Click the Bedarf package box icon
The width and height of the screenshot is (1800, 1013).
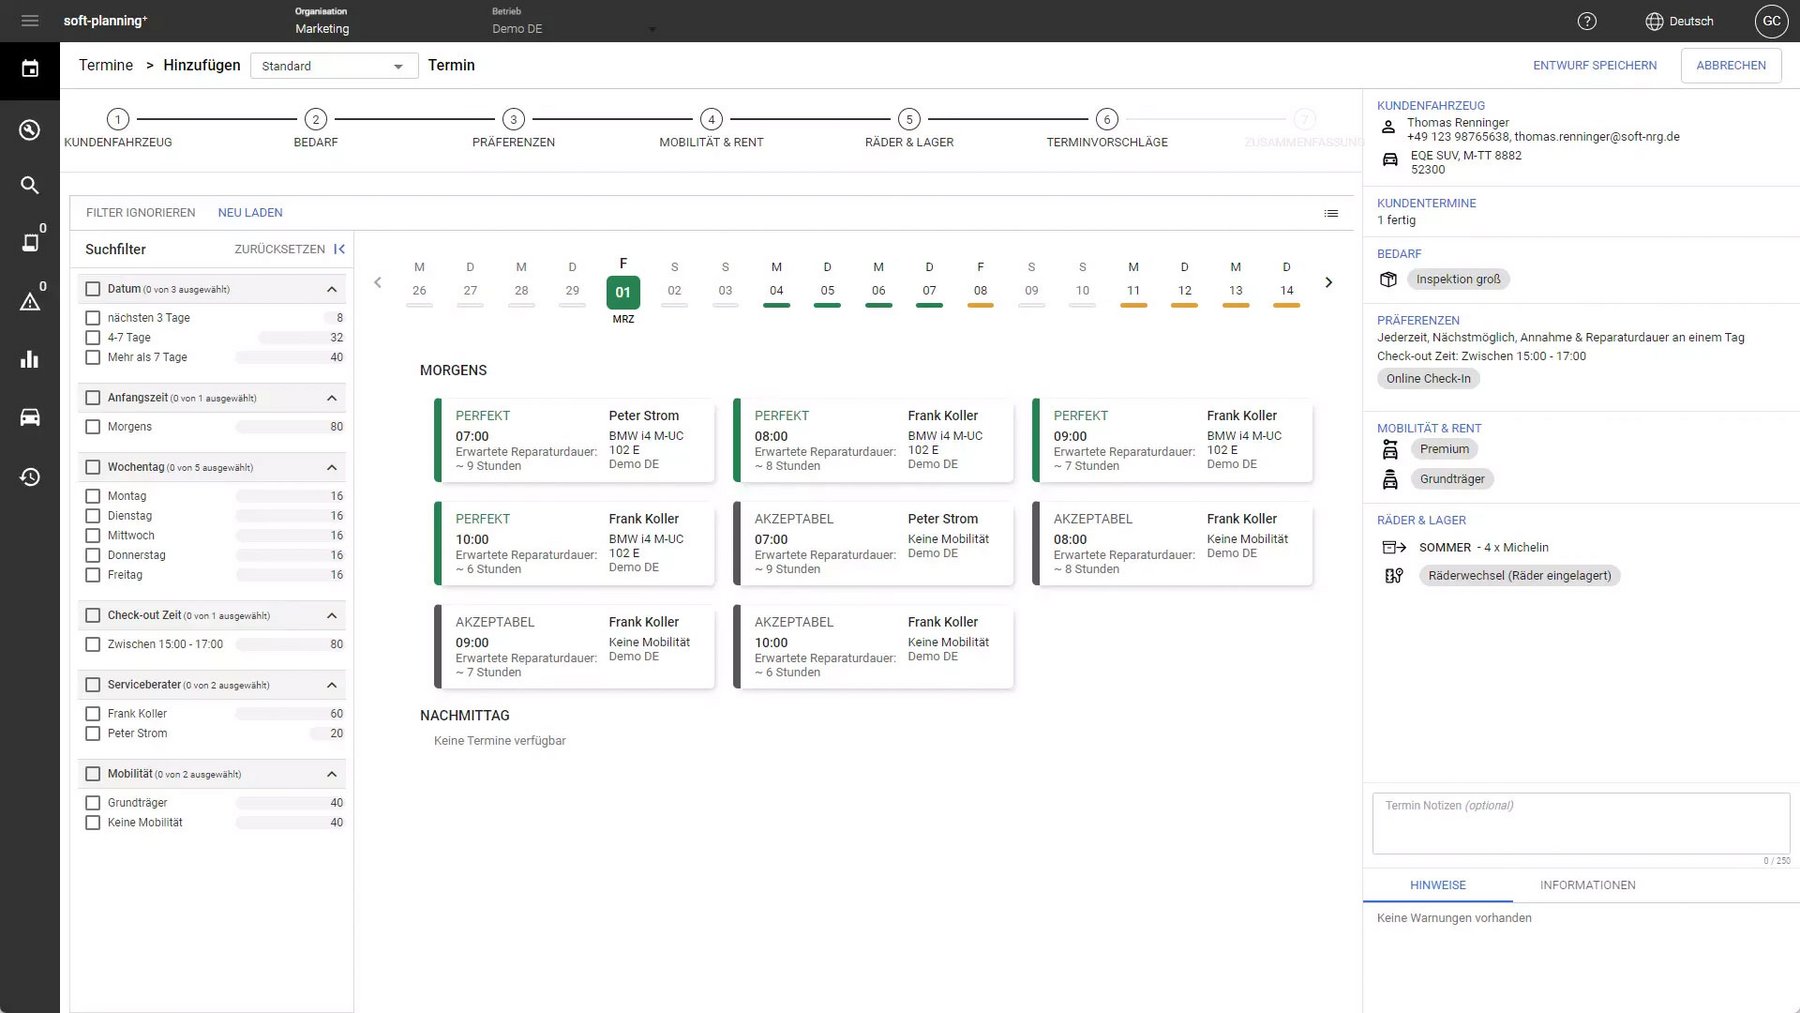[x=1388, y=279]
